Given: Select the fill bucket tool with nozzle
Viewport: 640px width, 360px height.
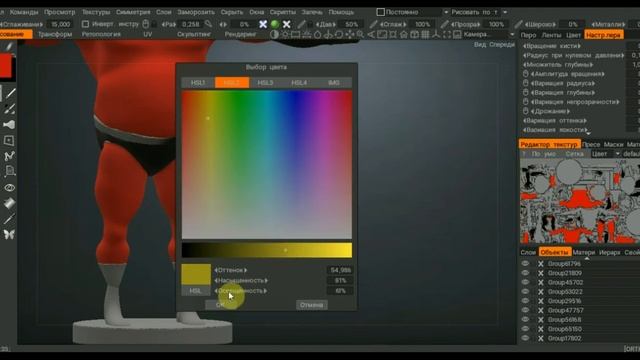Looking at the screenshot, I should (x=9, y=125).
